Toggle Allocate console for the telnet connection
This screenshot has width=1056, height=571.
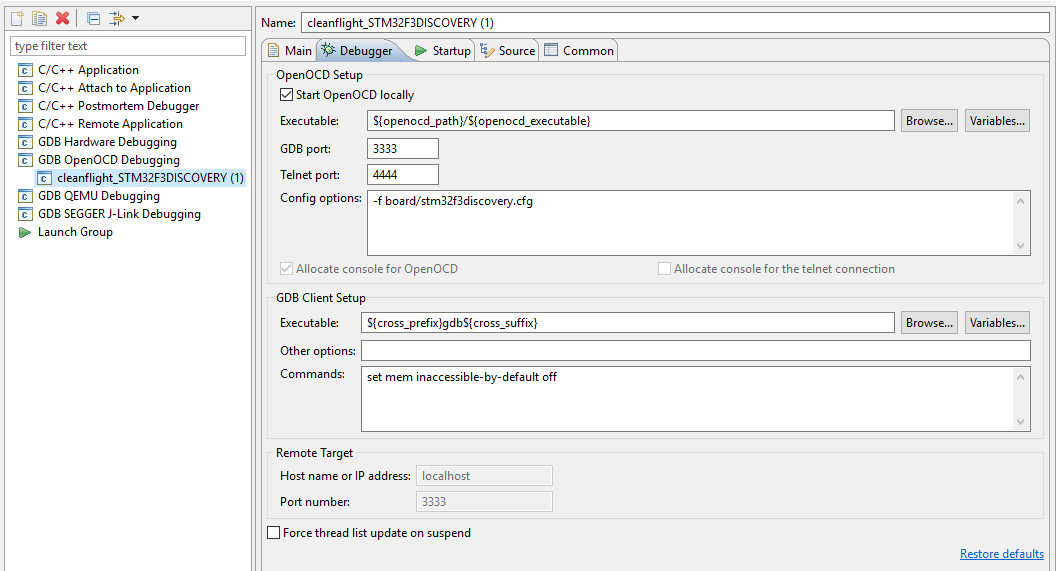pos(664,269)
